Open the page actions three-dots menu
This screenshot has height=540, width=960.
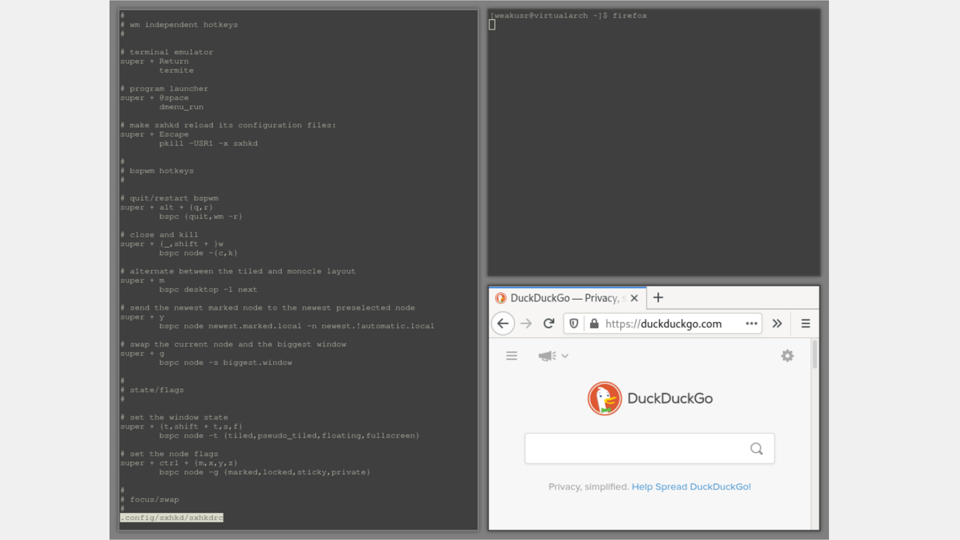click(x=751, y=324)
